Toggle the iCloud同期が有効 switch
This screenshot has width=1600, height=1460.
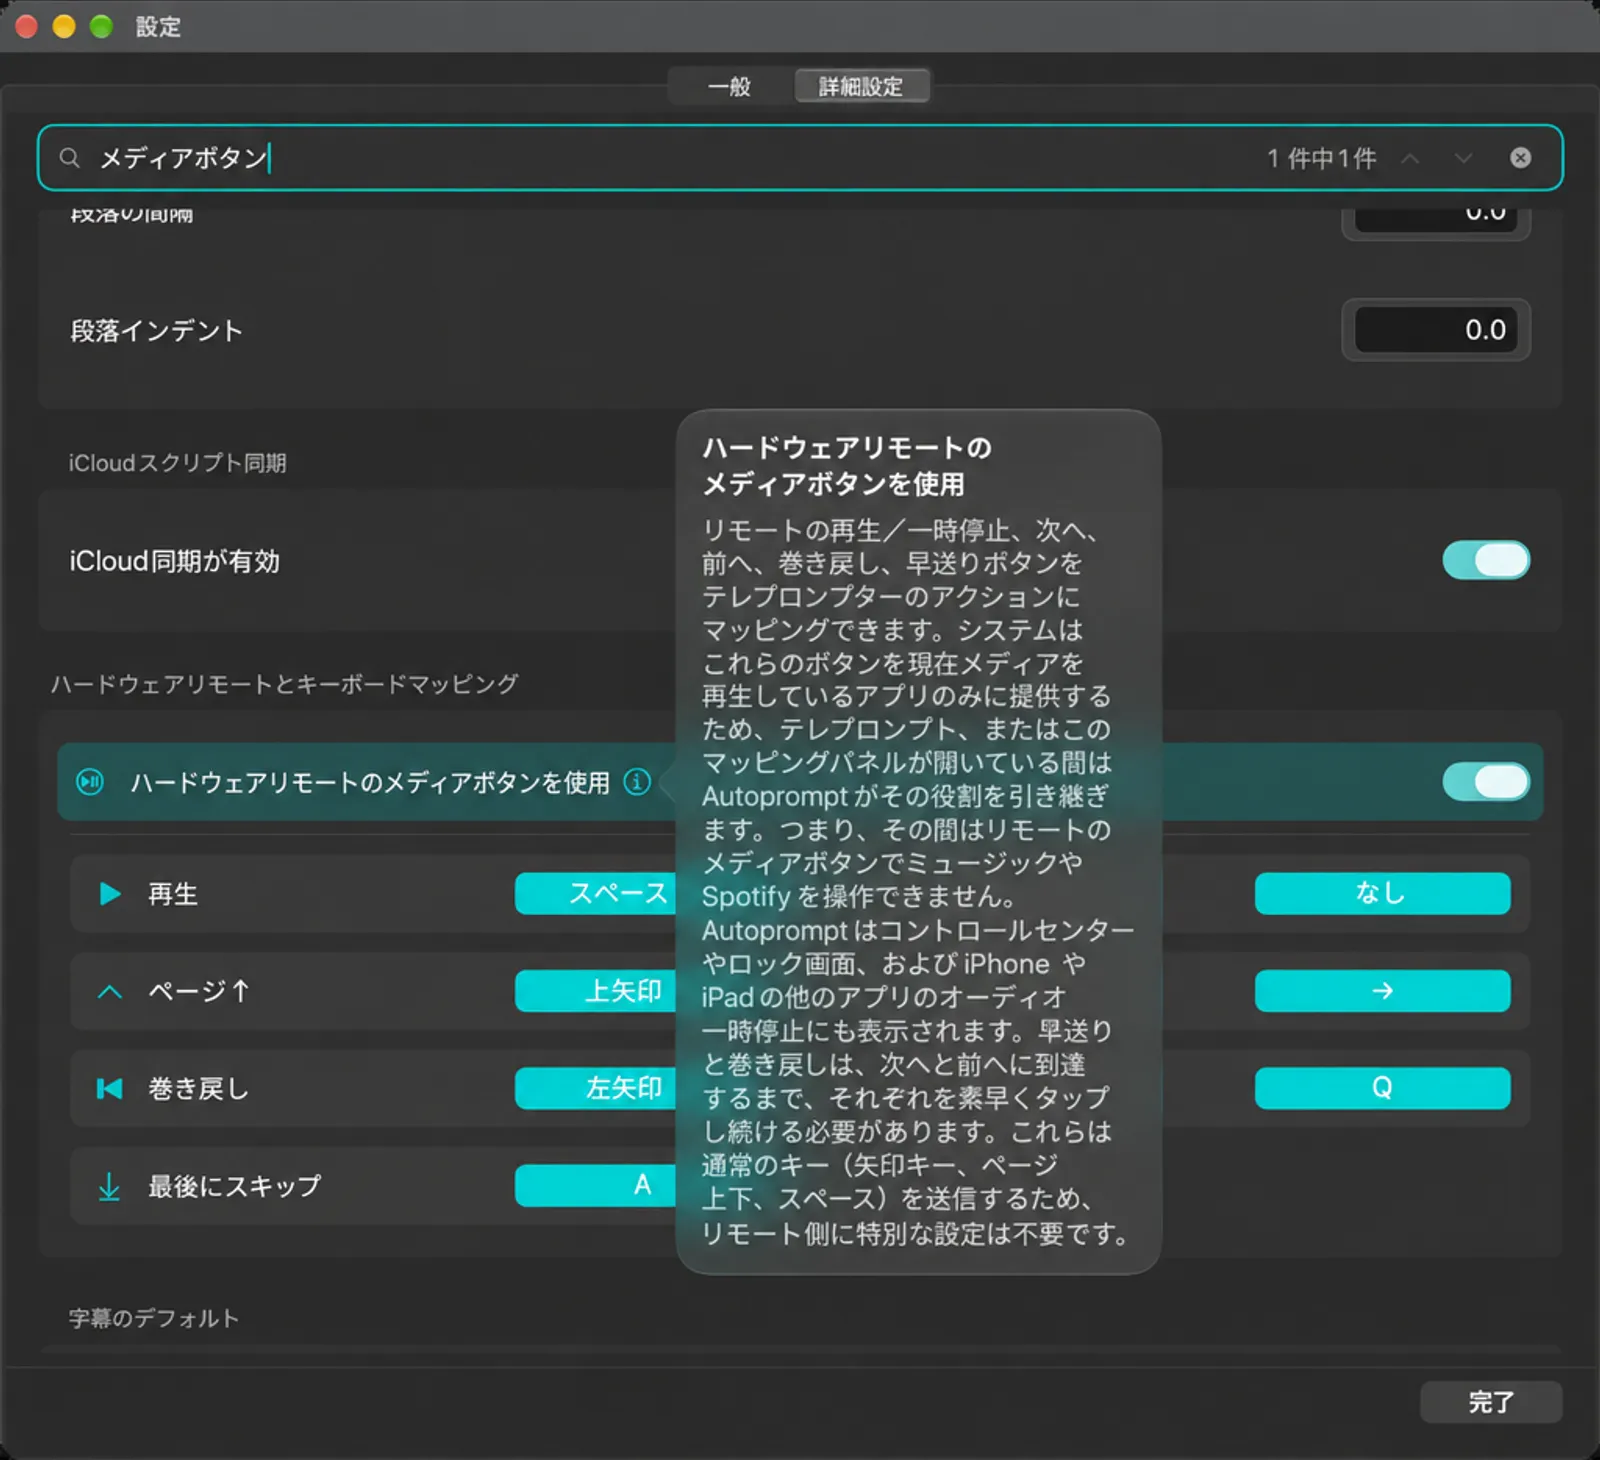coord(1486,561)
